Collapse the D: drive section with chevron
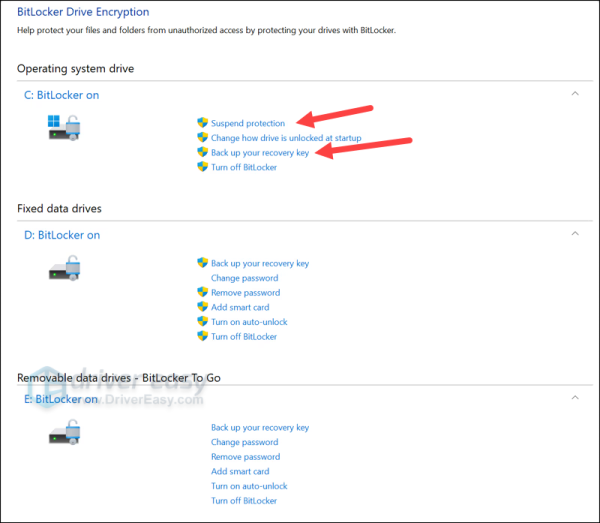Image resolution: width=600 pixels, height=523 pixels. [x=575, y=234]
